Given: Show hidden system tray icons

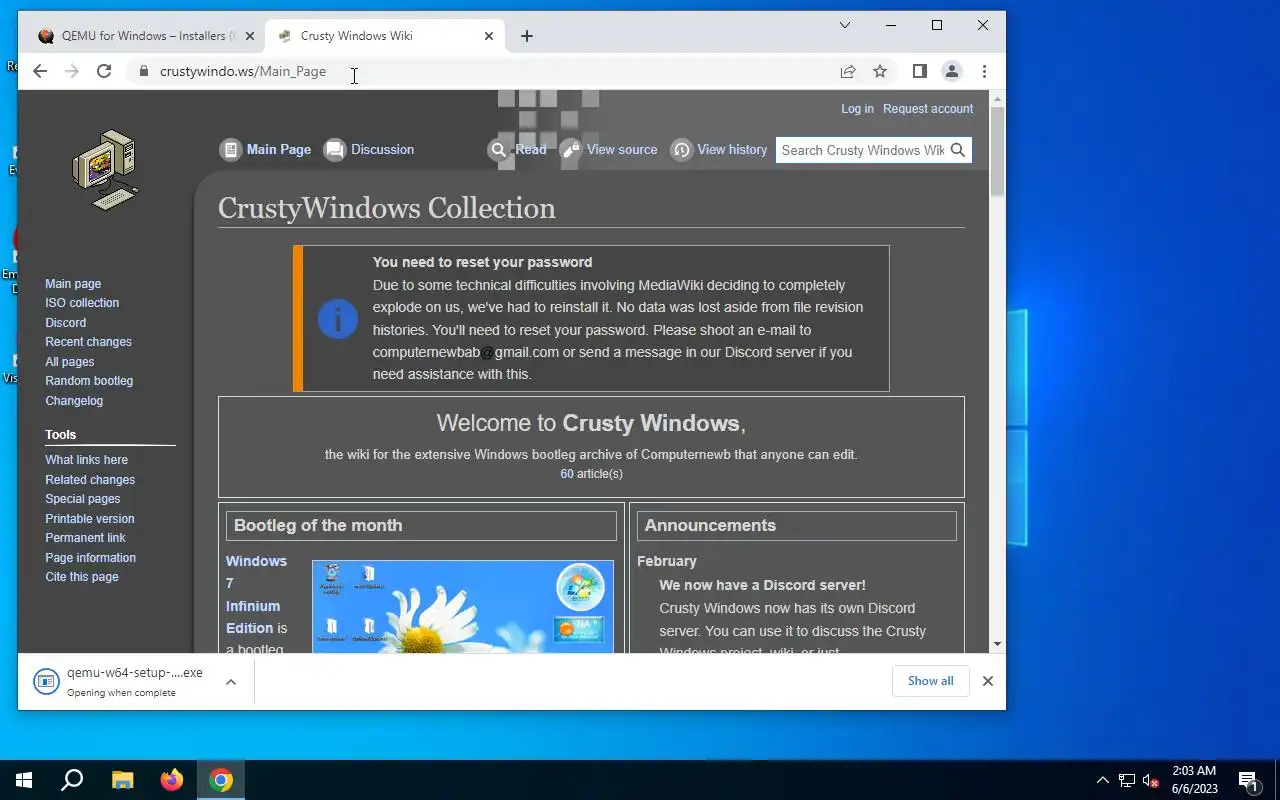Looking at the screenshot, I should 1103,780.
